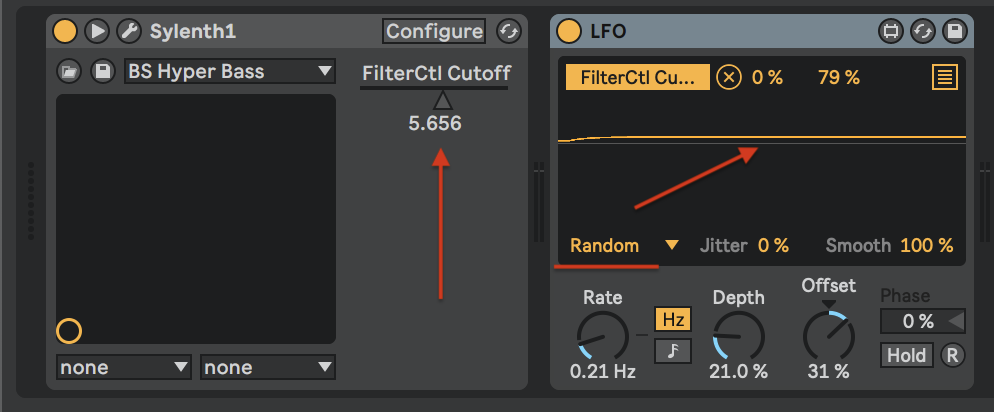This screenshot has width=994, height=412.
Task: Unmap the FilterCtl Cutoff LFO target
Action: (729, 77)
